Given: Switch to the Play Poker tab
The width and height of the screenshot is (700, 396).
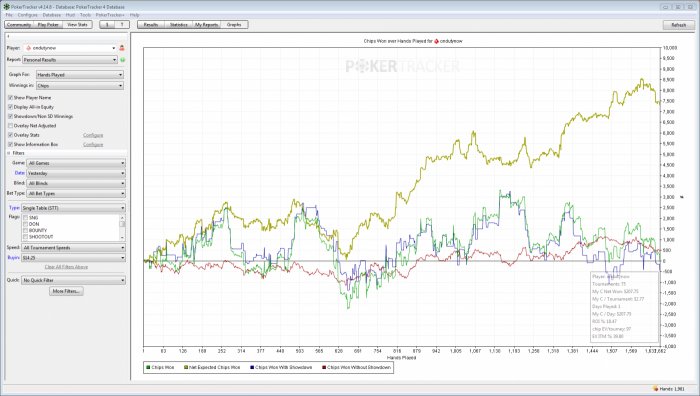Looking at the screenshot, I should tap(48, 25).
